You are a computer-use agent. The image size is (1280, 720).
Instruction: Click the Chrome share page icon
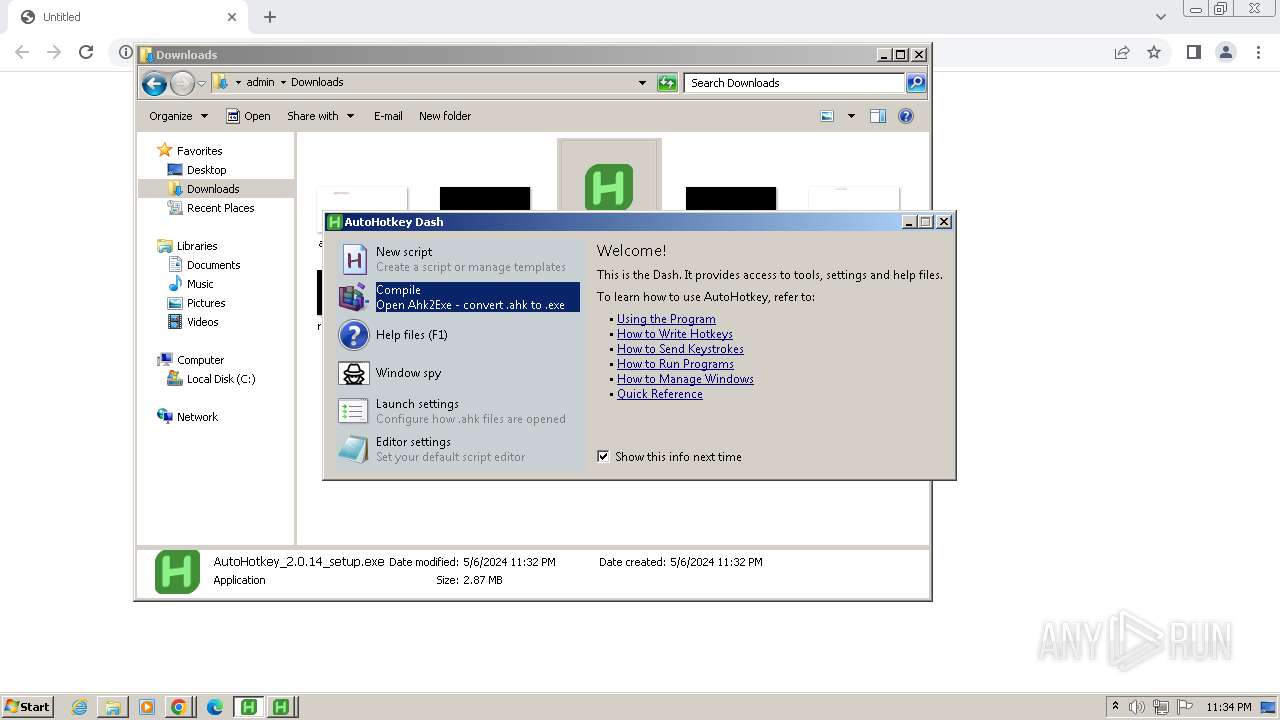[x=1122, y=52]
